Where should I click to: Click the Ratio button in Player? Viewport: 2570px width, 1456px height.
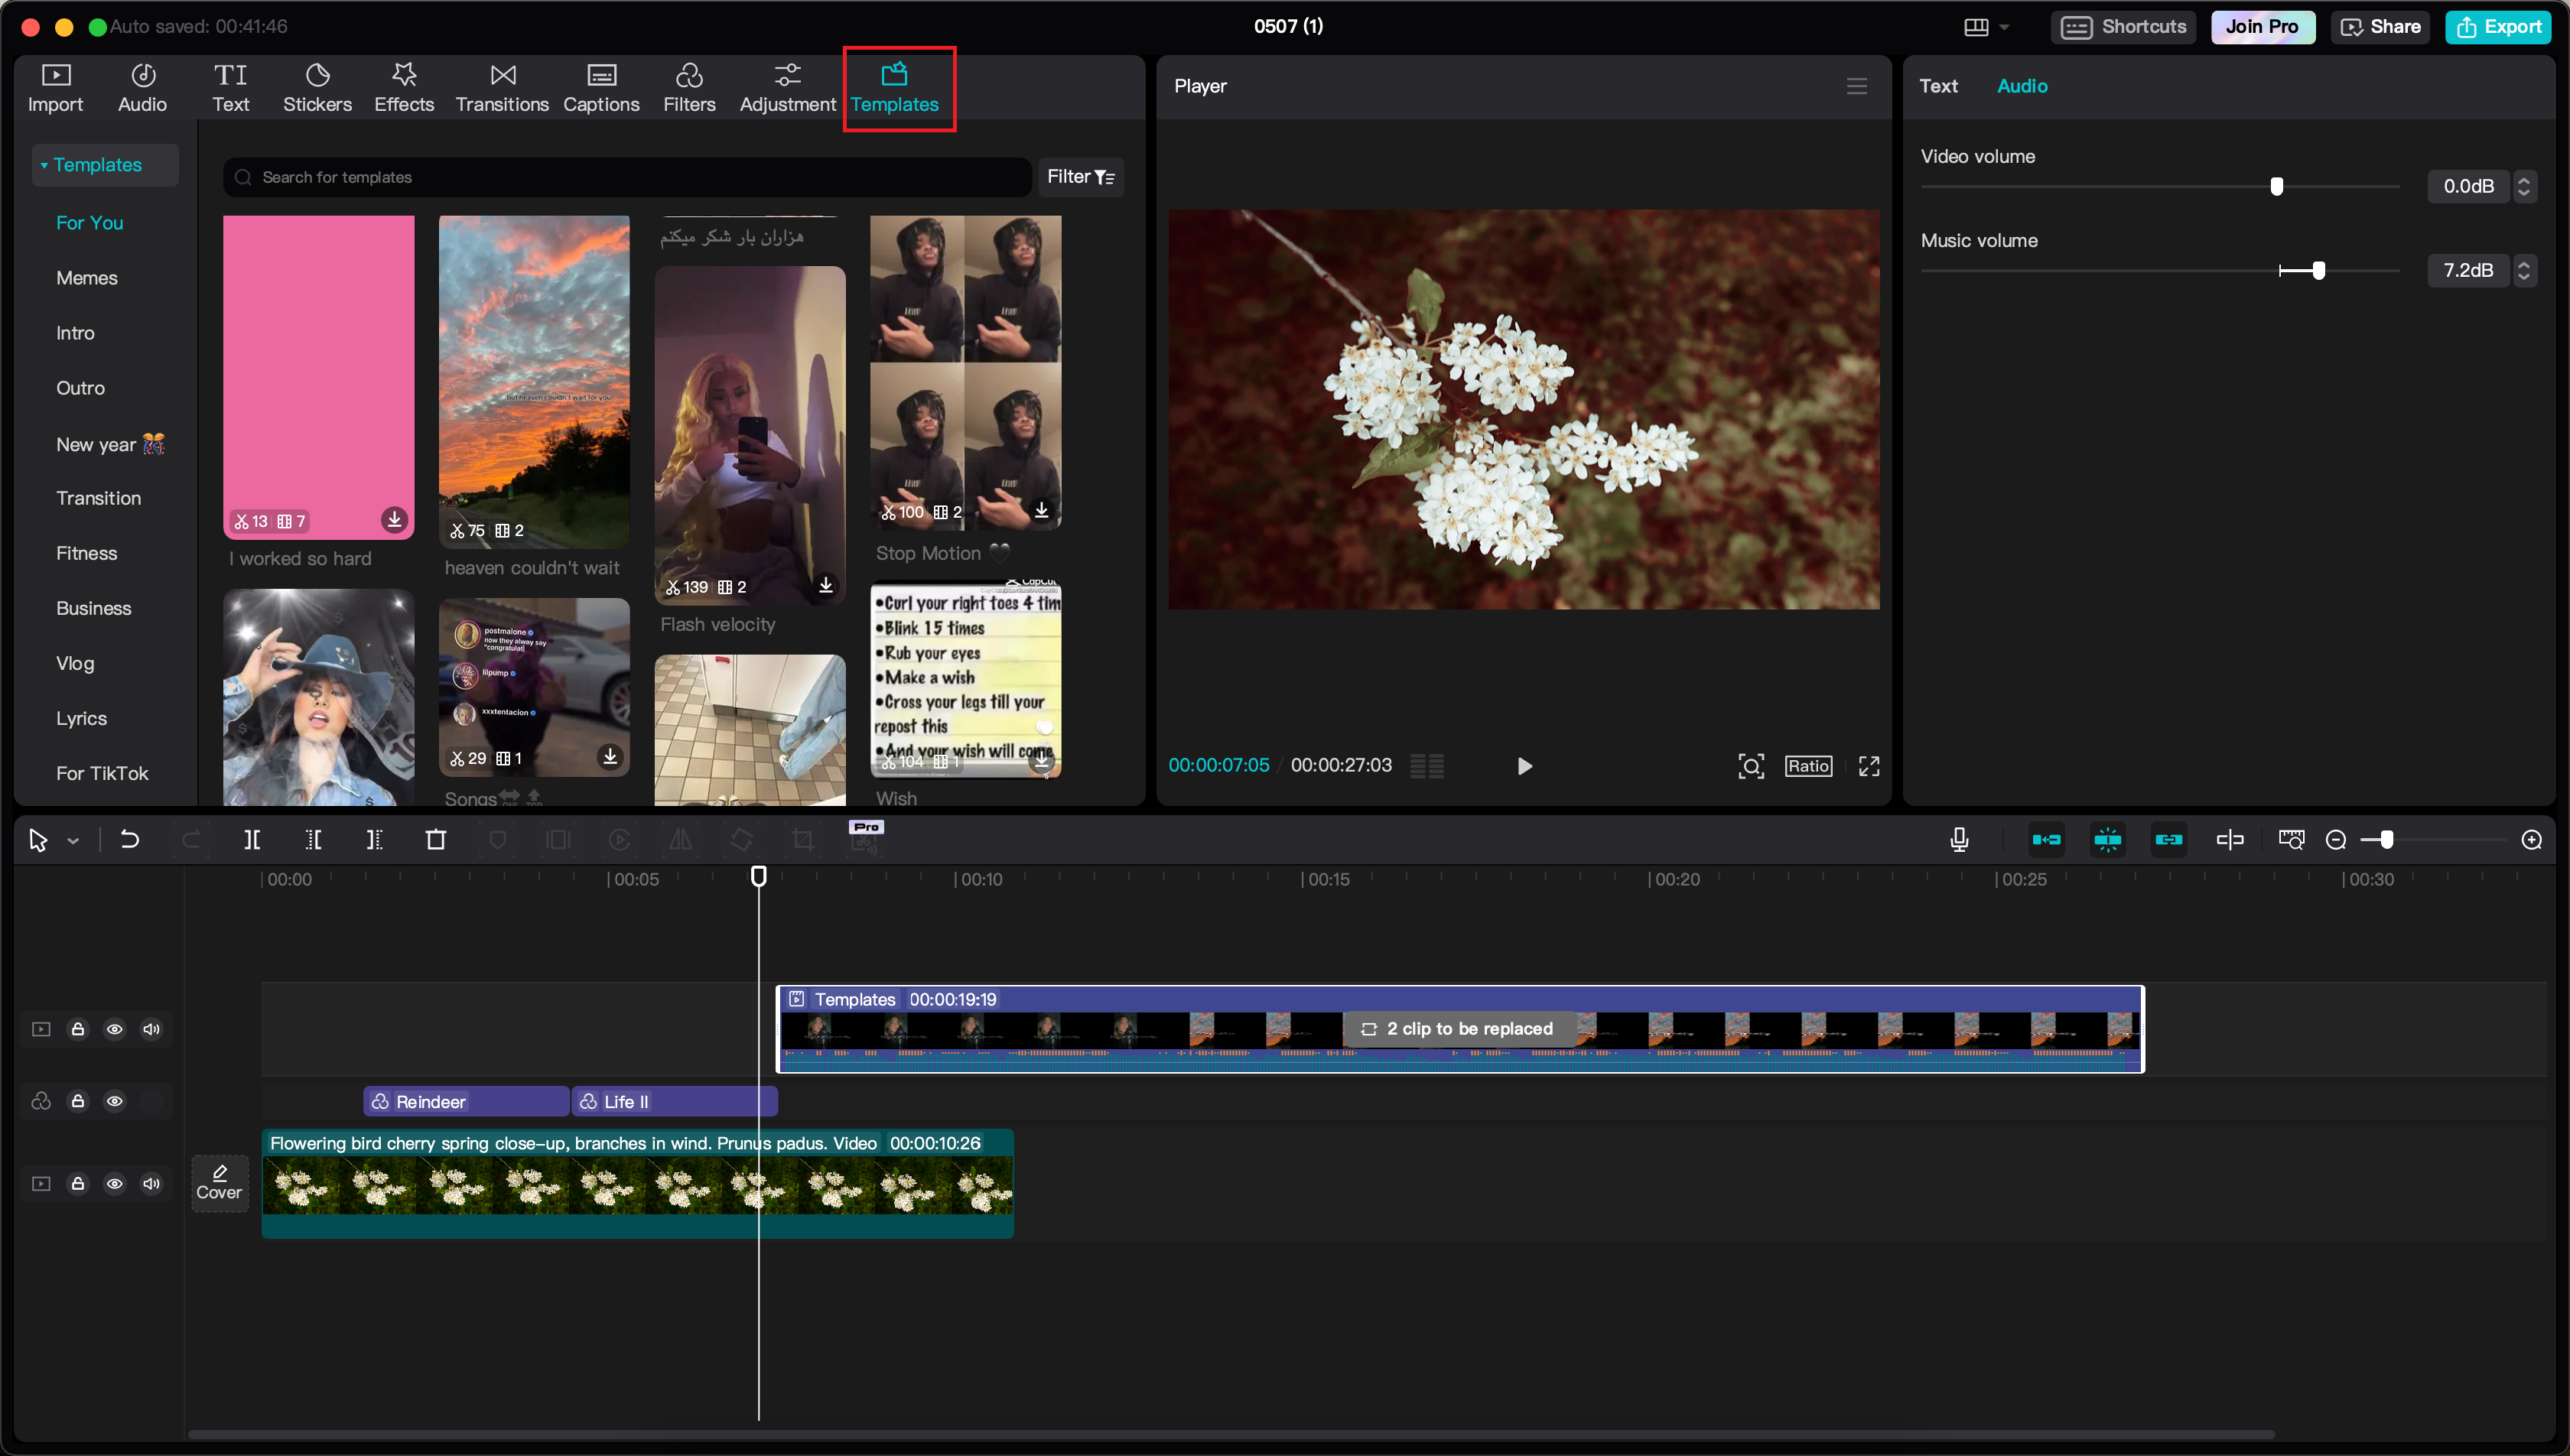click(1808, 766)
